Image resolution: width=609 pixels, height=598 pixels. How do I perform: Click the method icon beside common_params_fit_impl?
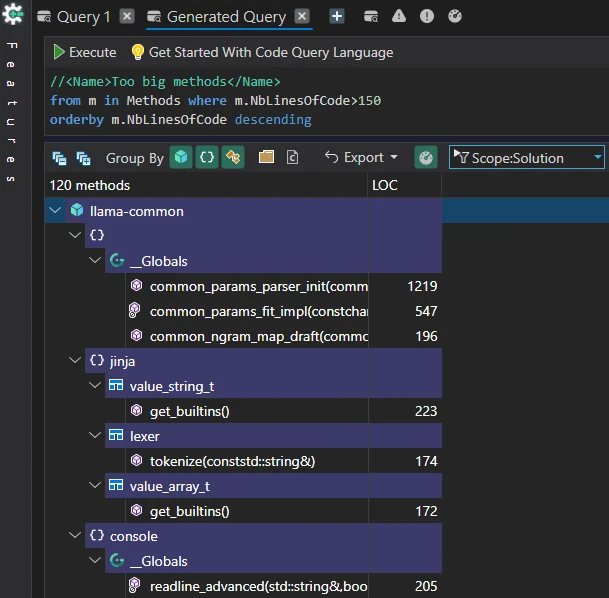tap(134, 310)
